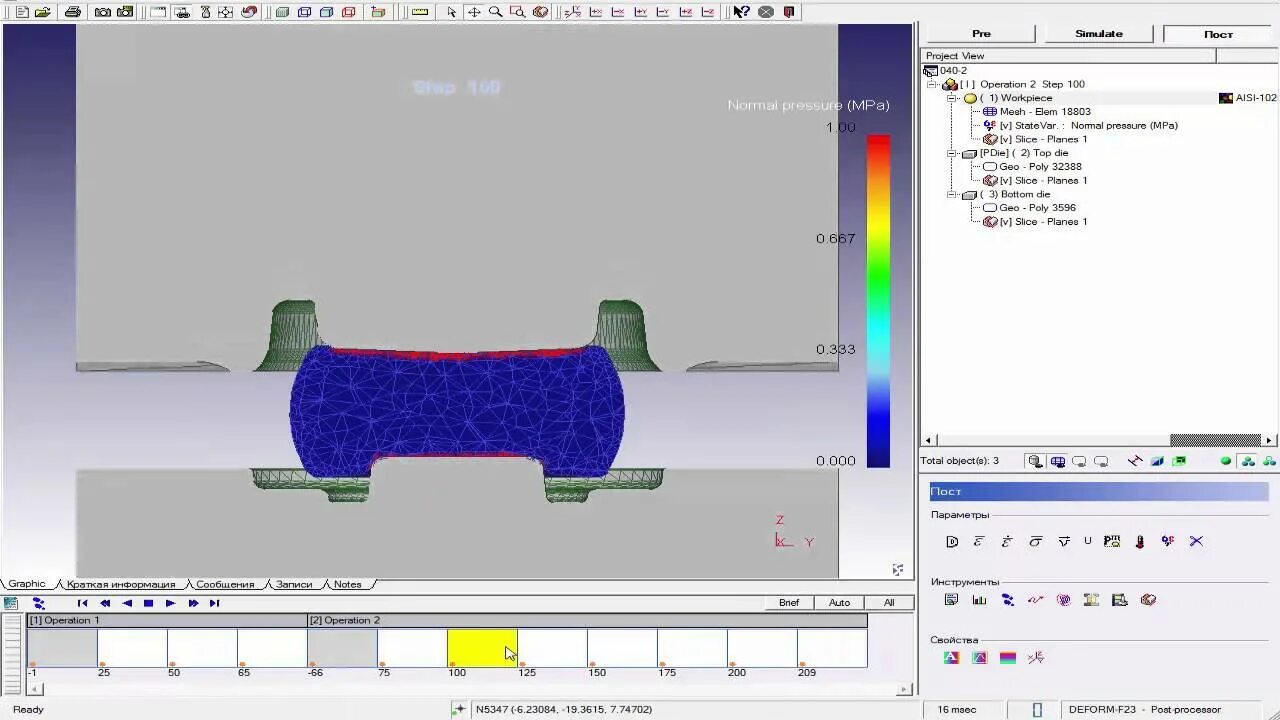Select the pointer arrow tool
The height and width of the screenshot is (720, 1280).
pyautogui.click(x=452, y=12)
